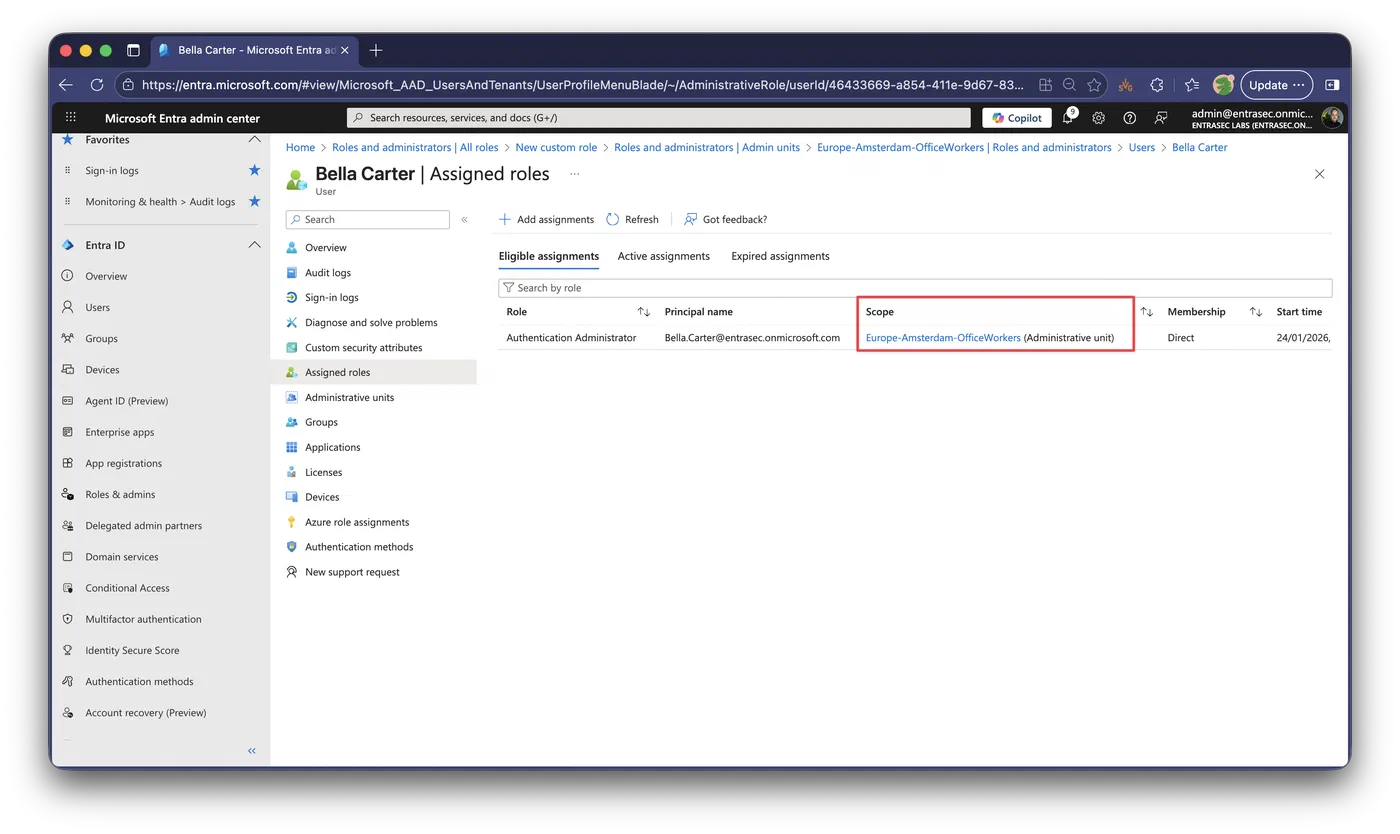Image resolution: width=1400 pixels, height=834 pixels.
Task: Open Diagnose and solve problems
Action: (x=371, y=322)
